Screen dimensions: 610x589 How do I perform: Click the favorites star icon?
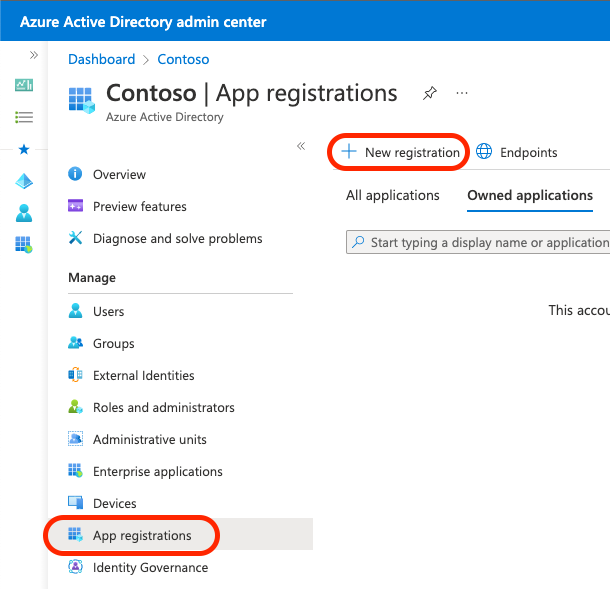(24, 149)
